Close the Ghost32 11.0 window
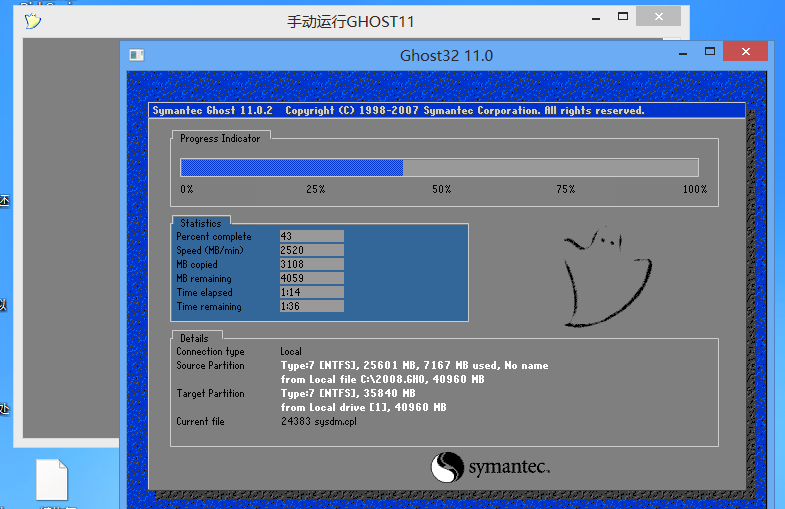This screenshot has height=509, width=785. [x=745, y=52]
